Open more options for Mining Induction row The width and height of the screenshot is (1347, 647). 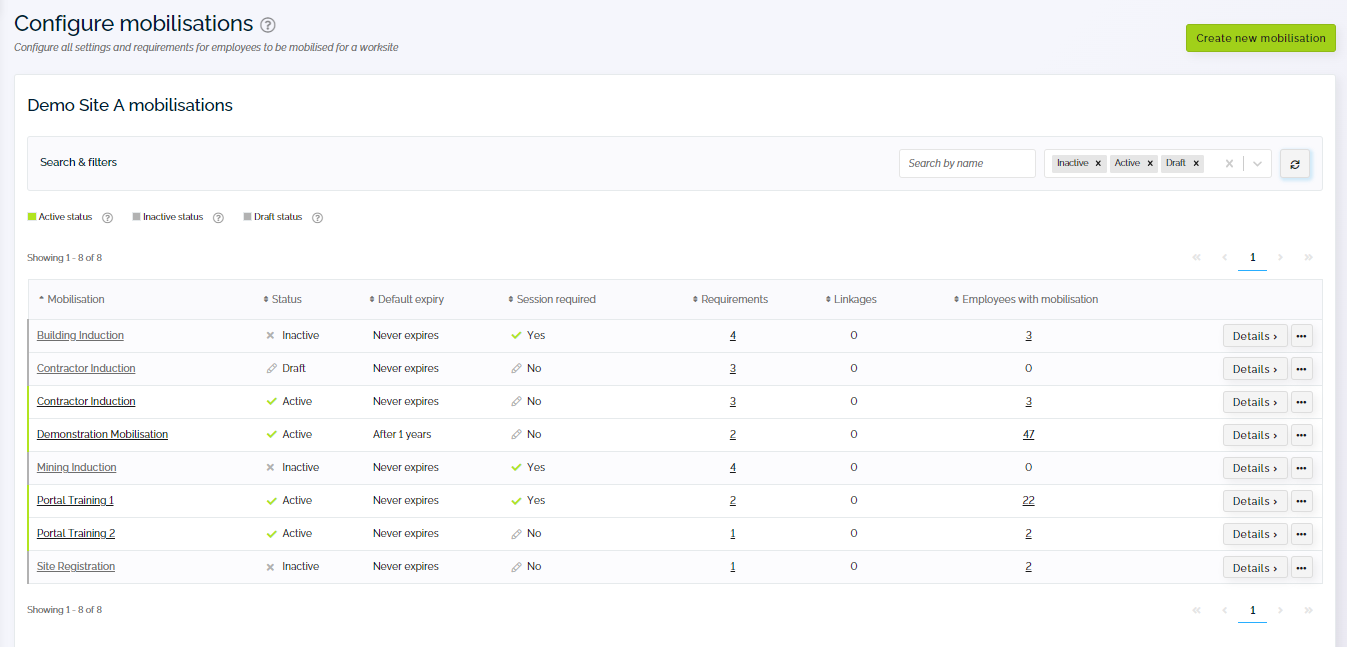[x=1301, y=468]
